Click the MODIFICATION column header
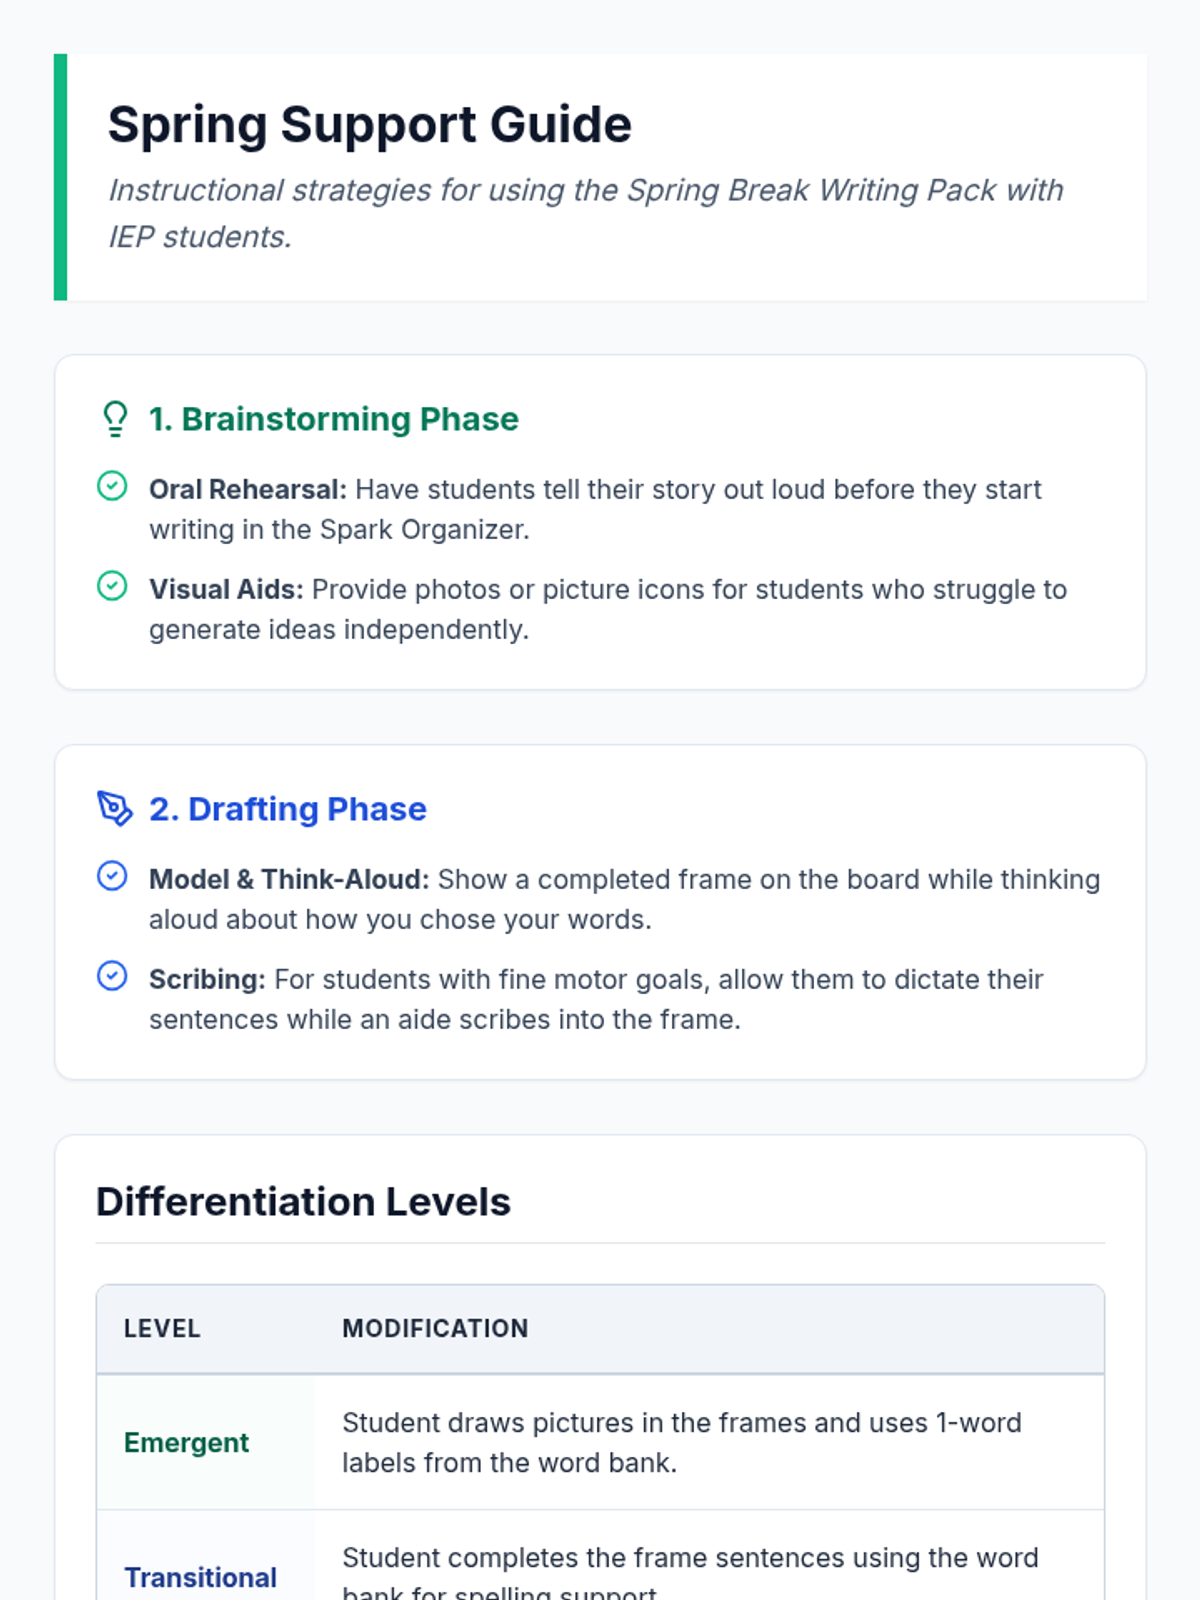1200x1600 pixels. click(435, 1329)
